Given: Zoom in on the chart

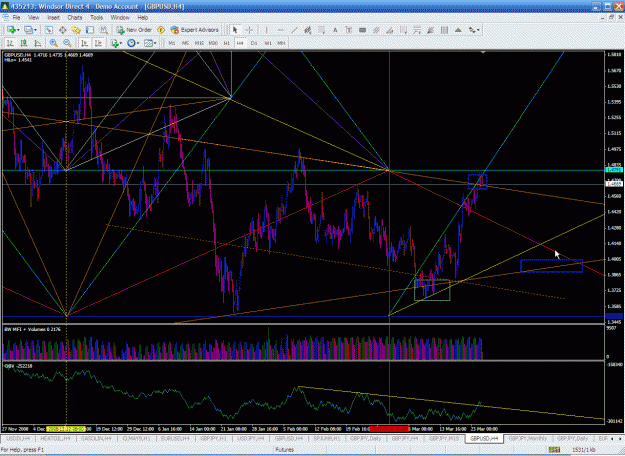Looking at the screenshot, I should 54,43.
